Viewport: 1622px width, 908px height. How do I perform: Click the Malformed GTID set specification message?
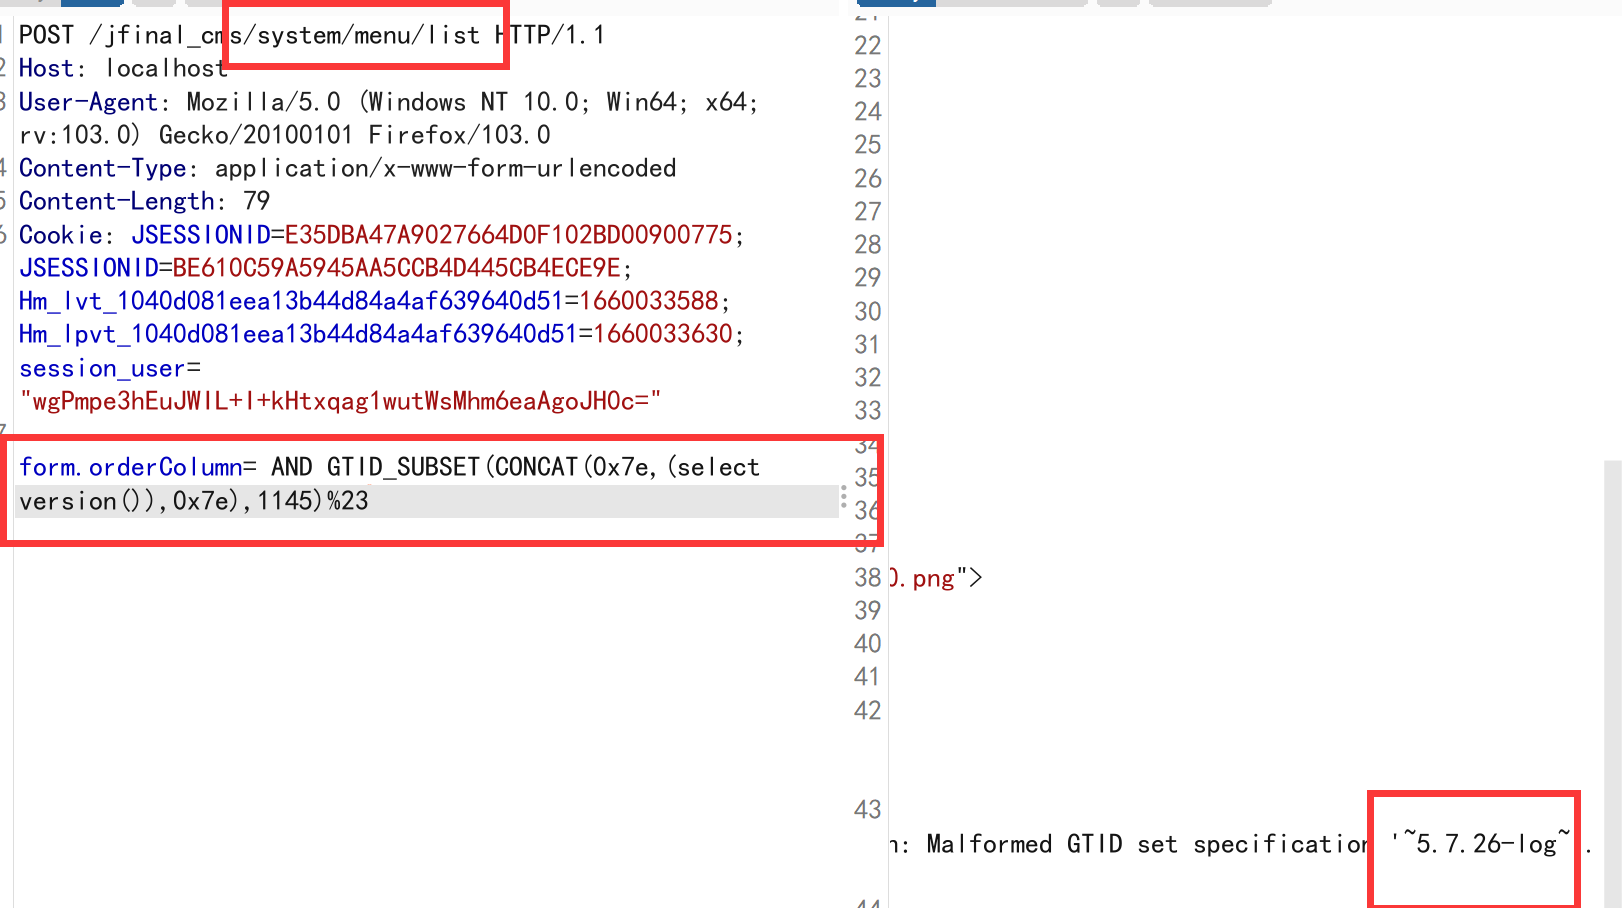[1146, 844]
